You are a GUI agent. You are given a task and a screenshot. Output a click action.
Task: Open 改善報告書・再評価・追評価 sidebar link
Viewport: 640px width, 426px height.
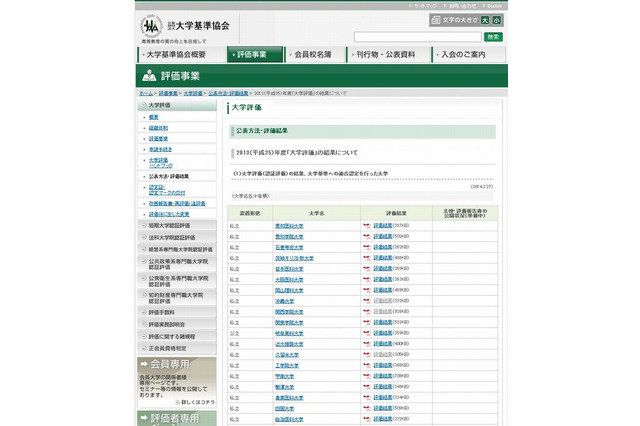pos(177,203)
